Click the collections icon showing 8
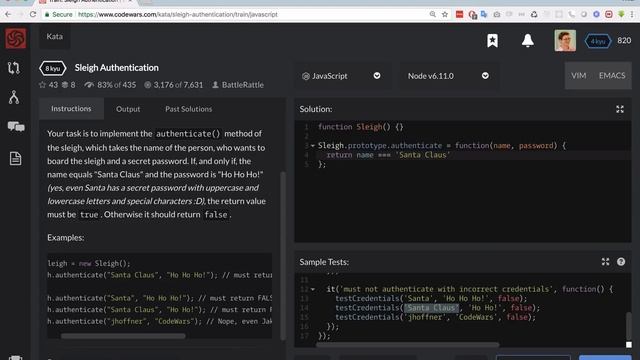 68,85
